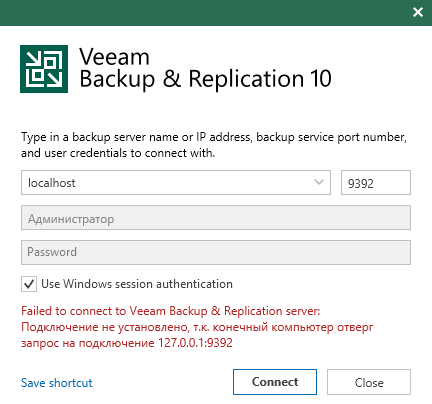This screenshot has height=404, width=432.
Task: Uncheck the Windows session authentication checkbox
Action: pos(29,284)
